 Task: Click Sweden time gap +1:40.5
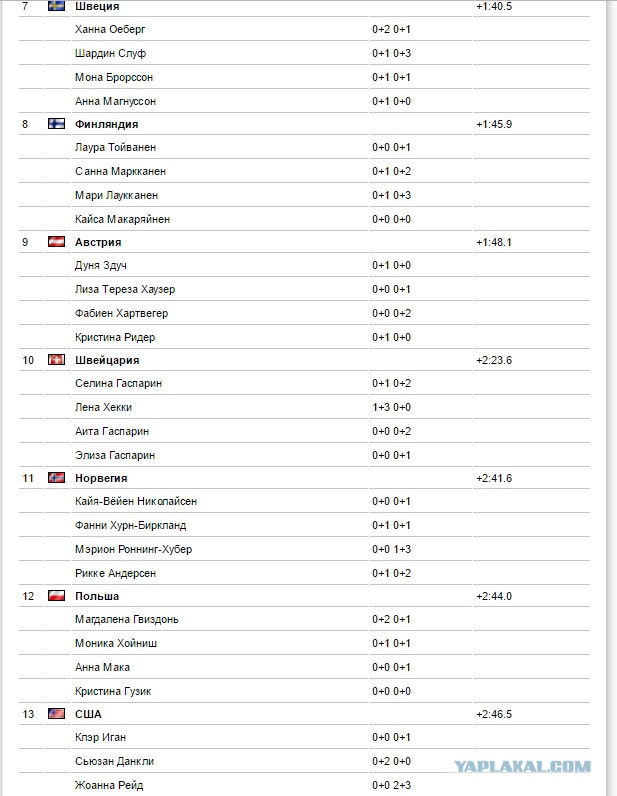tap(494, 7)
